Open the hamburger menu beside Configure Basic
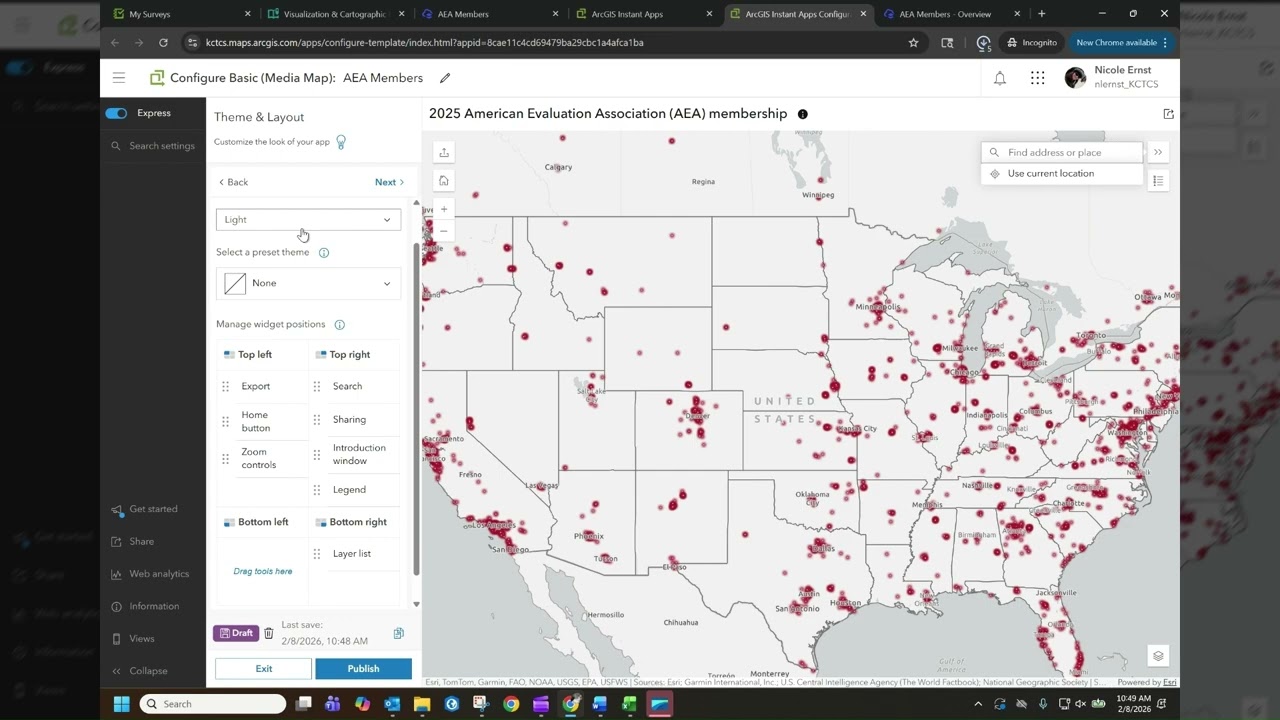Screen dimensions: 1280x720 [x=119, y=78]
